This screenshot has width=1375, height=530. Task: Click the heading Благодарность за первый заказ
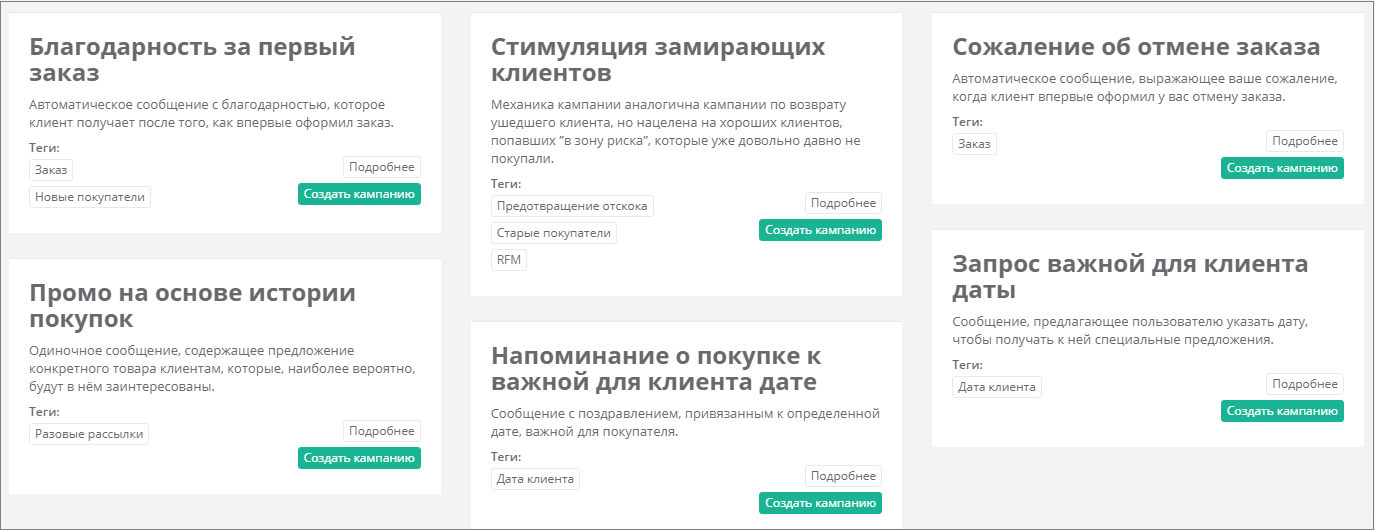pyautogui.click(x=192, y=60)
